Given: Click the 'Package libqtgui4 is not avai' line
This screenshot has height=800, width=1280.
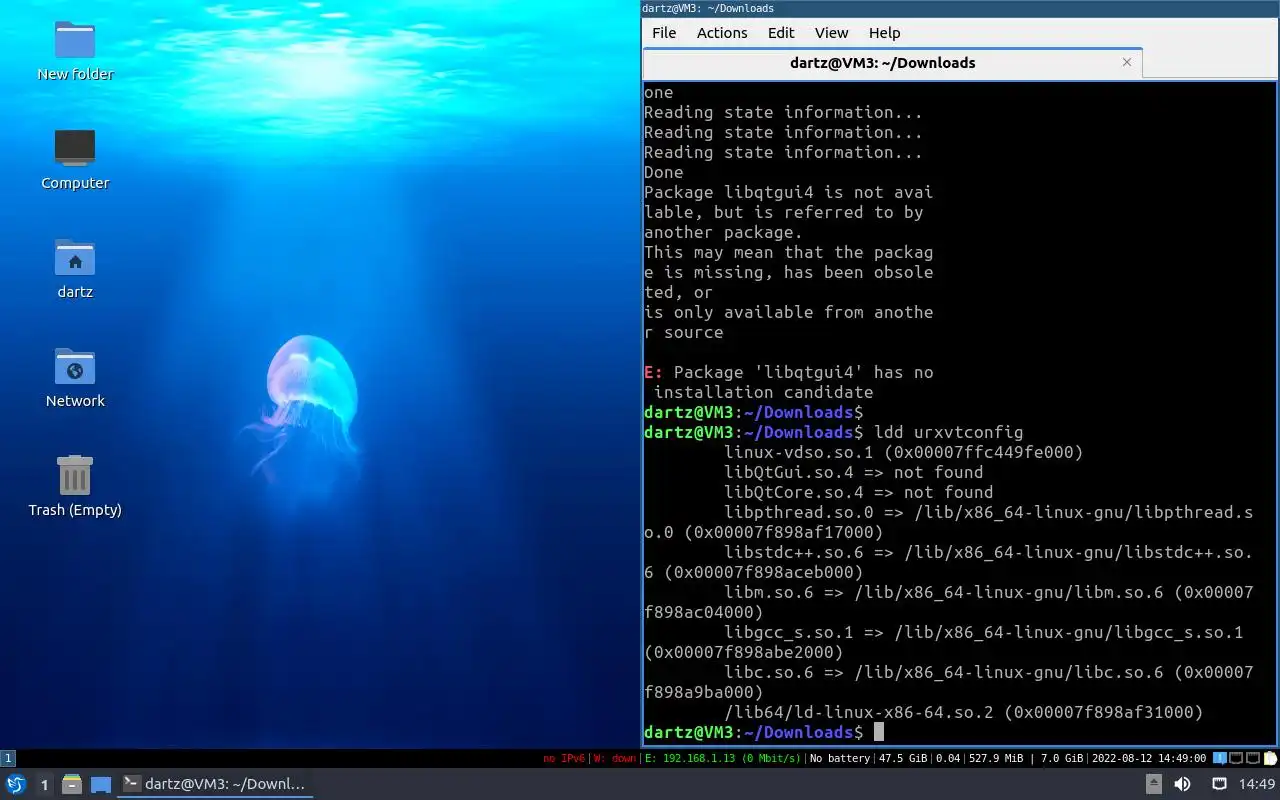Looking at the screenshot, I should [x=788, y=192].
